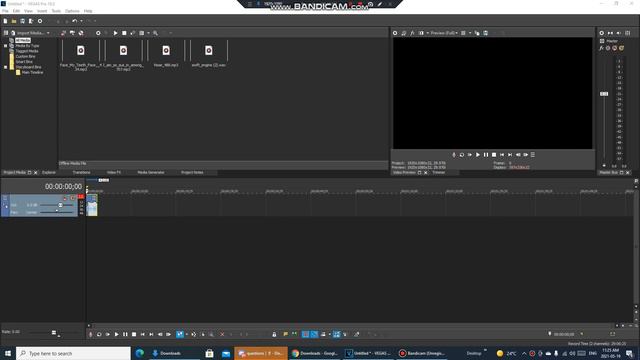Open Master bus FX icon
The image size is (640, 360).
tap(601, 48)
